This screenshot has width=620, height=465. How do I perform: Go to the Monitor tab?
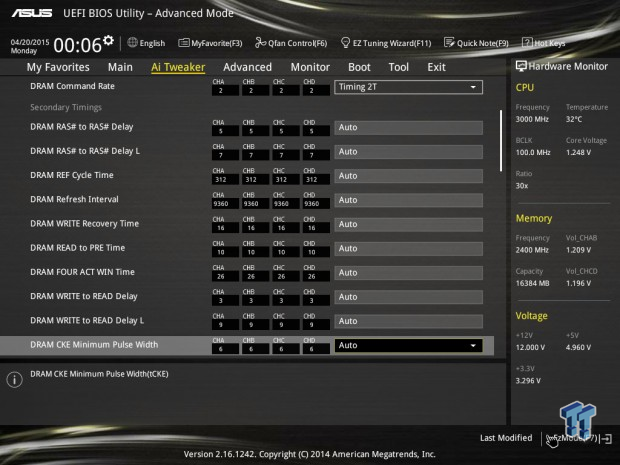click(x=310, y=67)
